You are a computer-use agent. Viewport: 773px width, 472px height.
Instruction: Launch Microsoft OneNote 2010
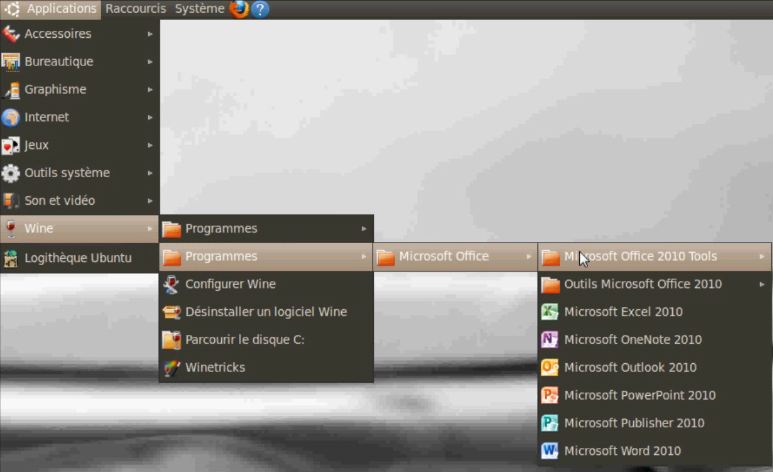click(655, 340)
